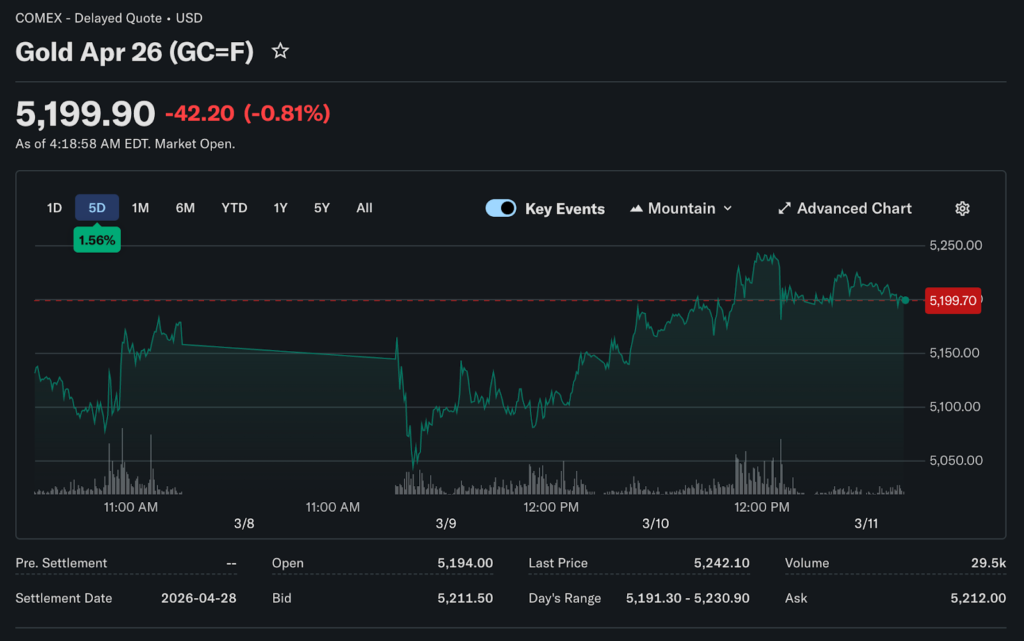The width and height of the screenshot is (1024, 641).
Task: Select the 1D time range
Action: [54, 208]
